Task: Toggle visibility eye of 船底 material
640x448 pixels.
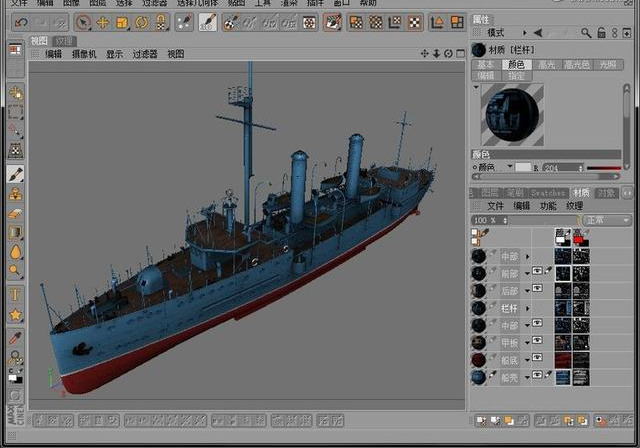Action: [537, 357]
